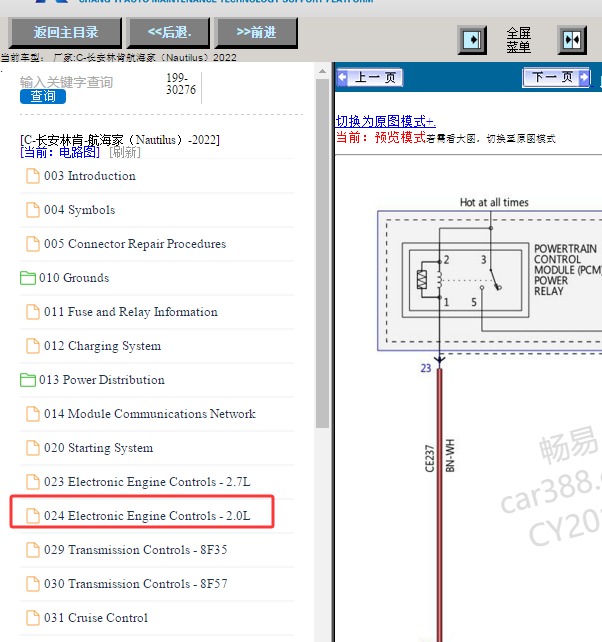Open 031 Cruise Control document
Screen dimensions: 602x642
[x=96, y=618]
